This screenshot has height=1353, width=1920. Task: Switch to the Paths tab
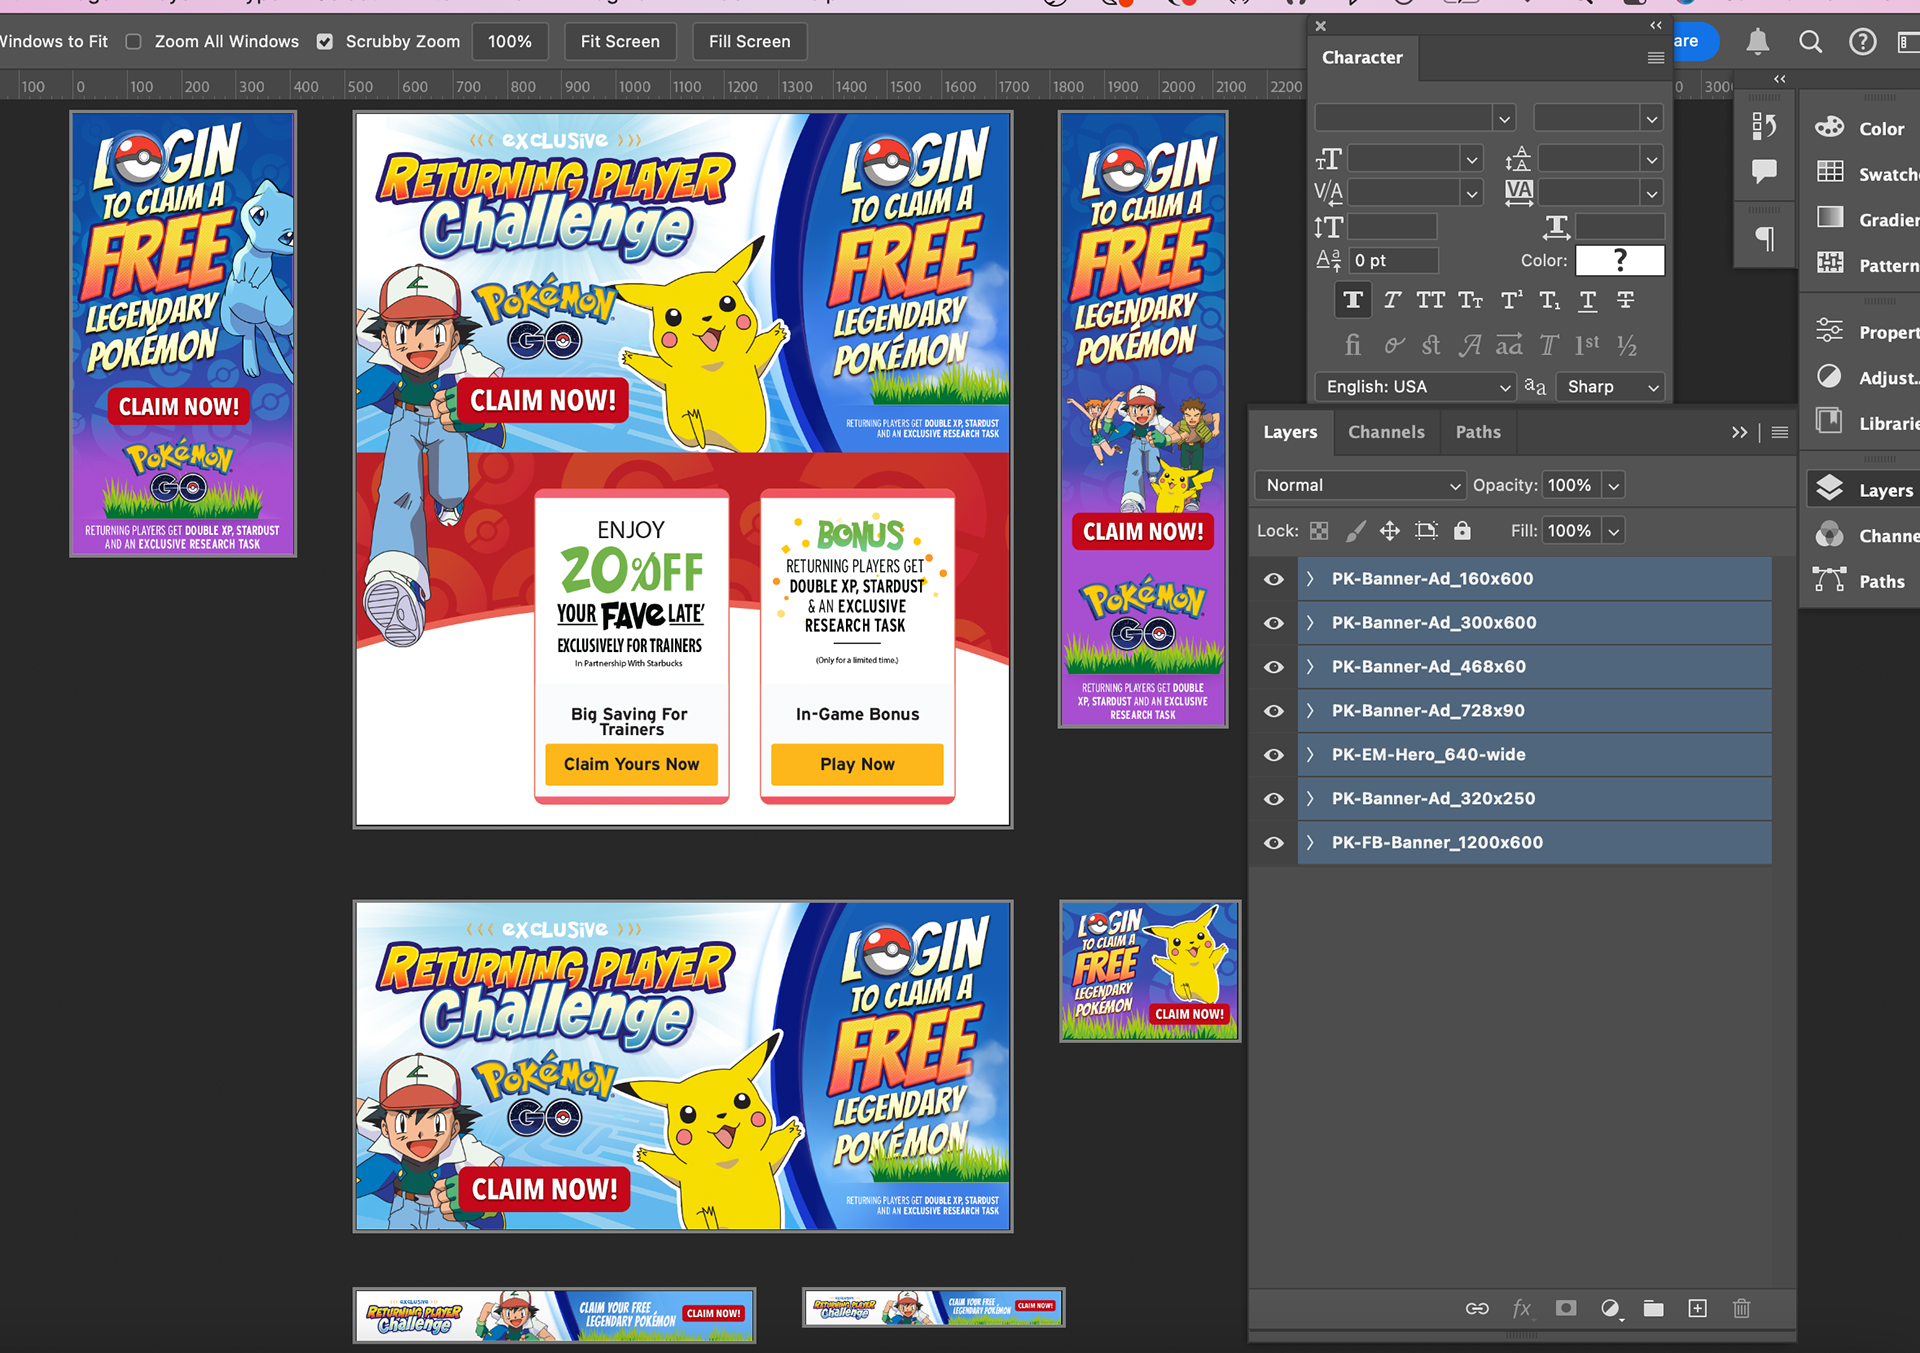click(x=1478, y=432)
